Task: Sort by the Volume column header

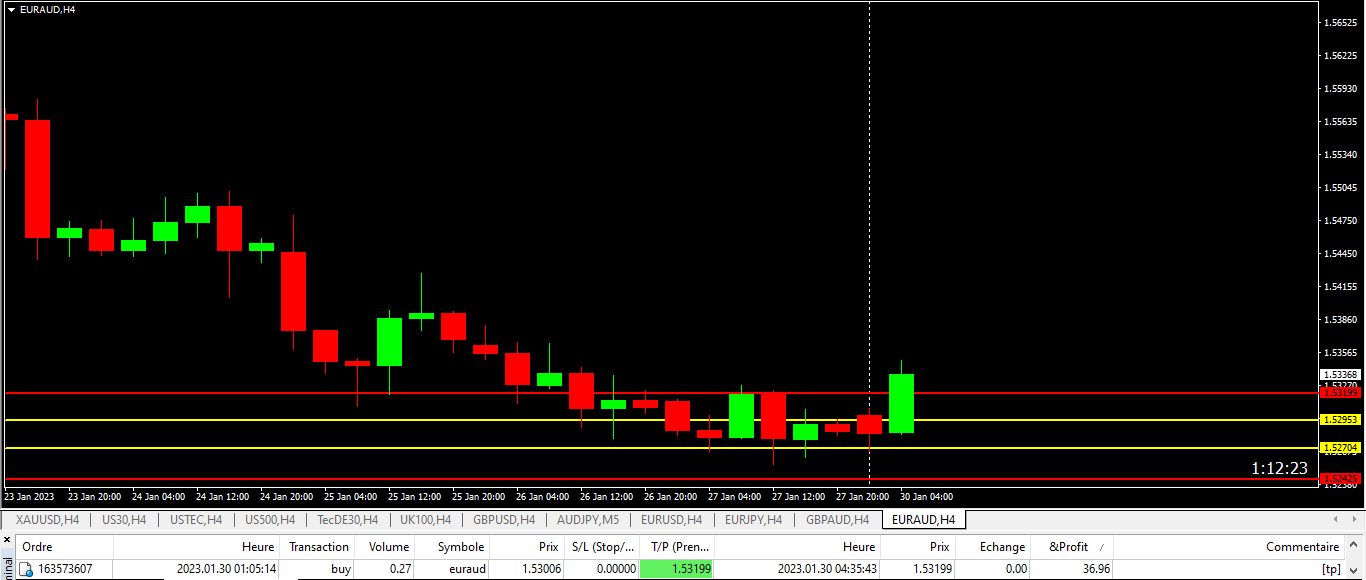Action: 388,547
